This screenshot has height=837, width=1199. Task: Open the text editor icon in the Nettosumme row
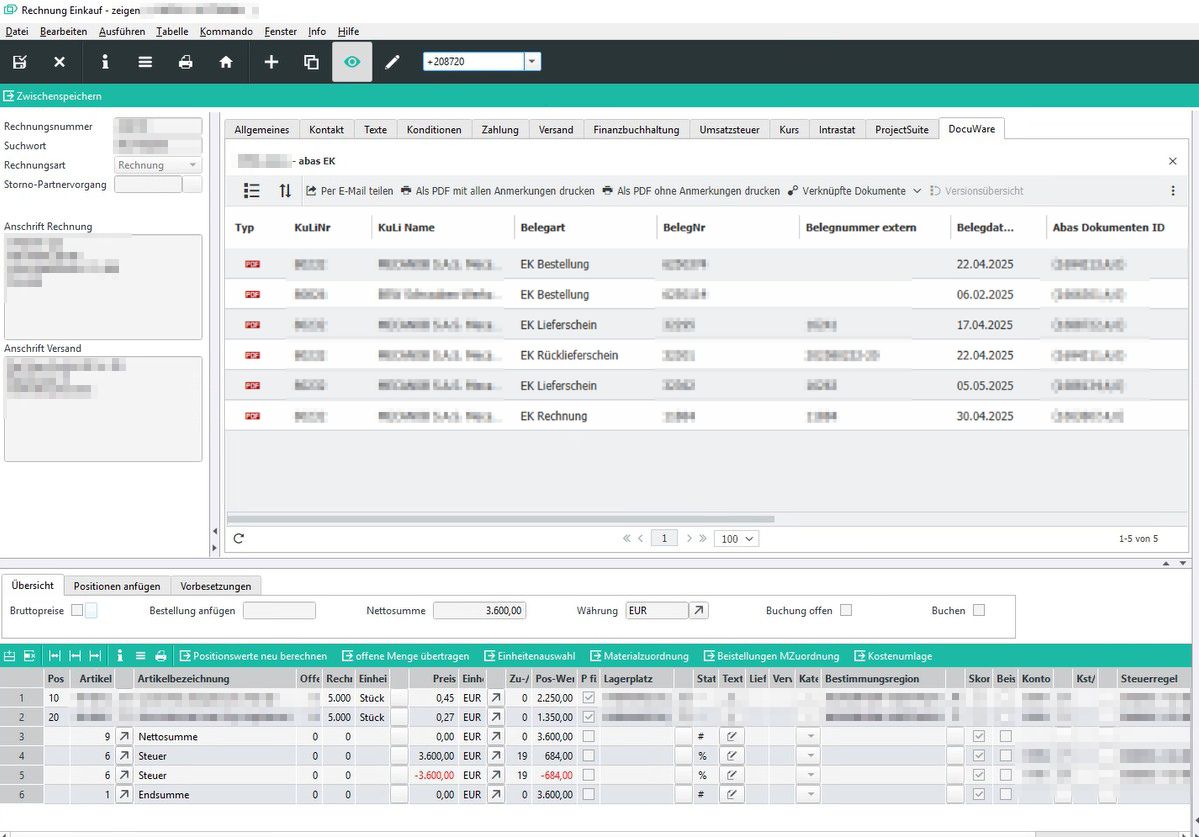point(732,736)
